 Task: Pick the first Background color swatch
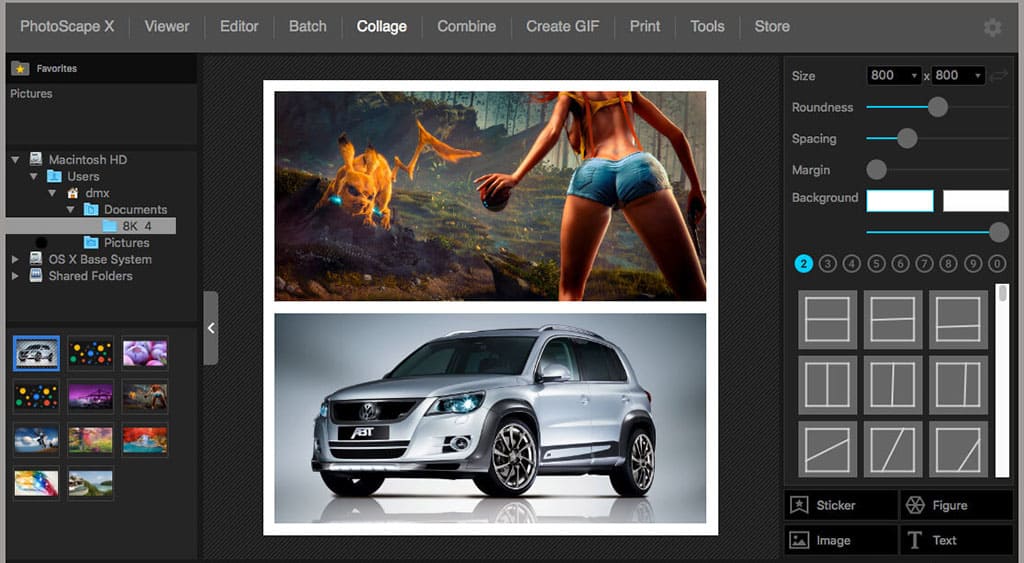pos(900,201)
